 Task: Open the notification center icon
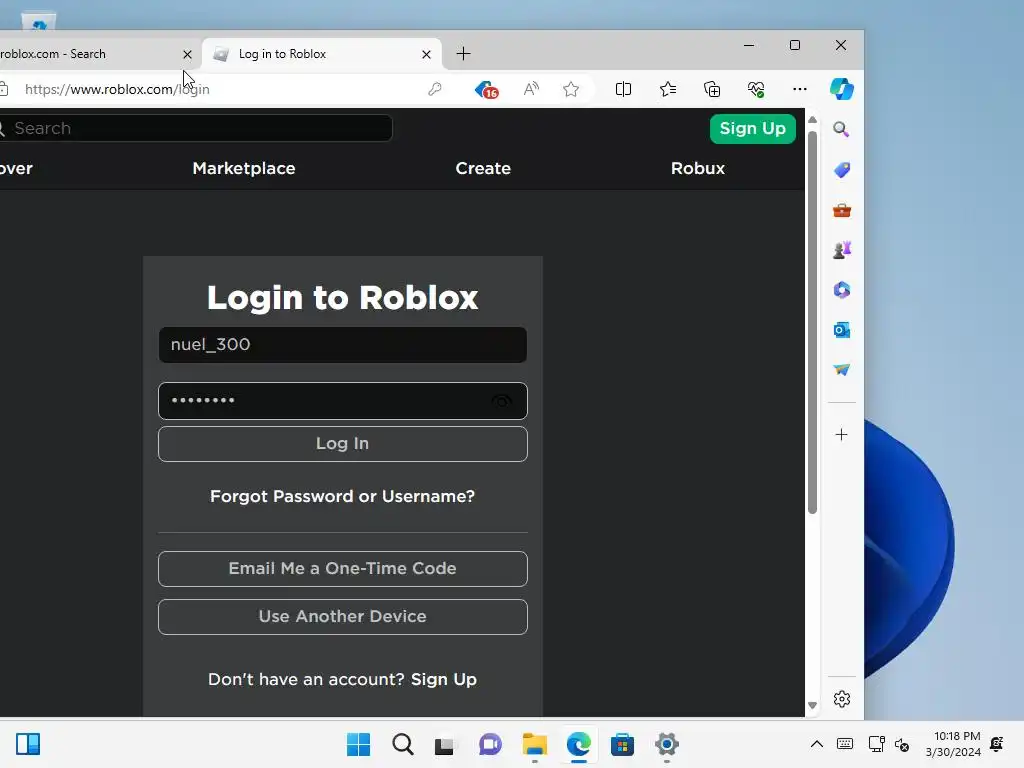click(997, 744)
